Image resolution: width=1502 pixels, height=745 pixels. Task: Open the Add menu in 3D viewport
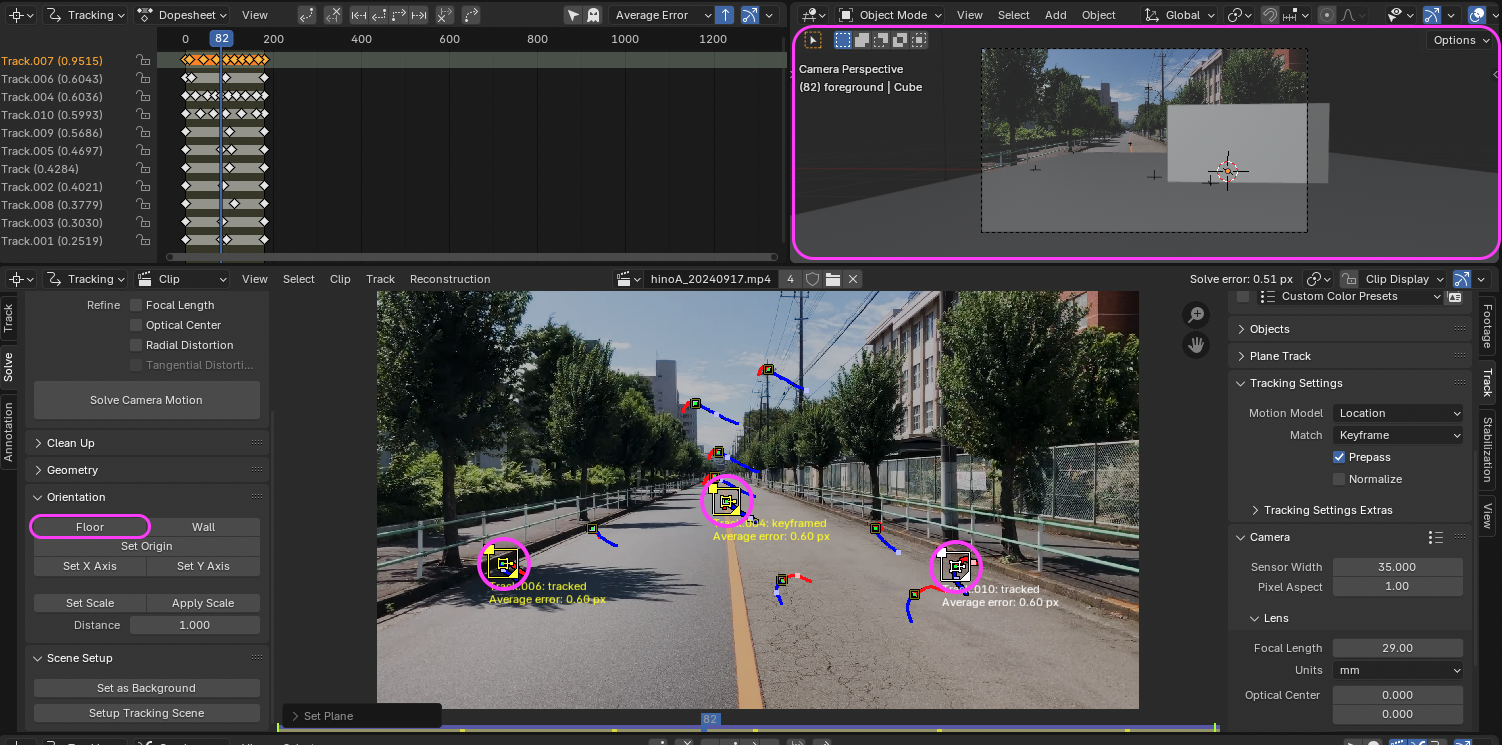[1055, 15]
